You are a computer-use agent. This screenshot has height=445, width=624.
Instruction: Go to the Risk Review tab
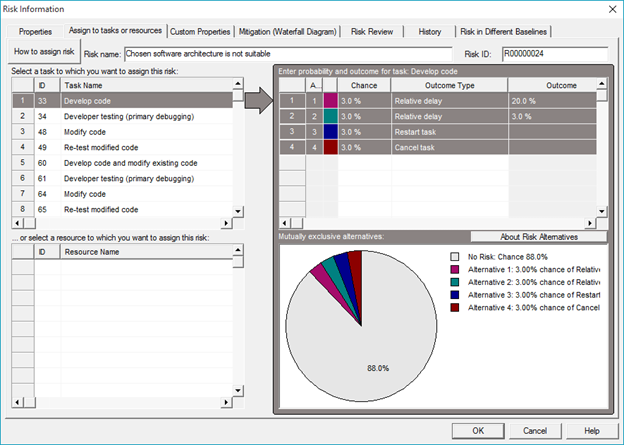tap(372, 31)
